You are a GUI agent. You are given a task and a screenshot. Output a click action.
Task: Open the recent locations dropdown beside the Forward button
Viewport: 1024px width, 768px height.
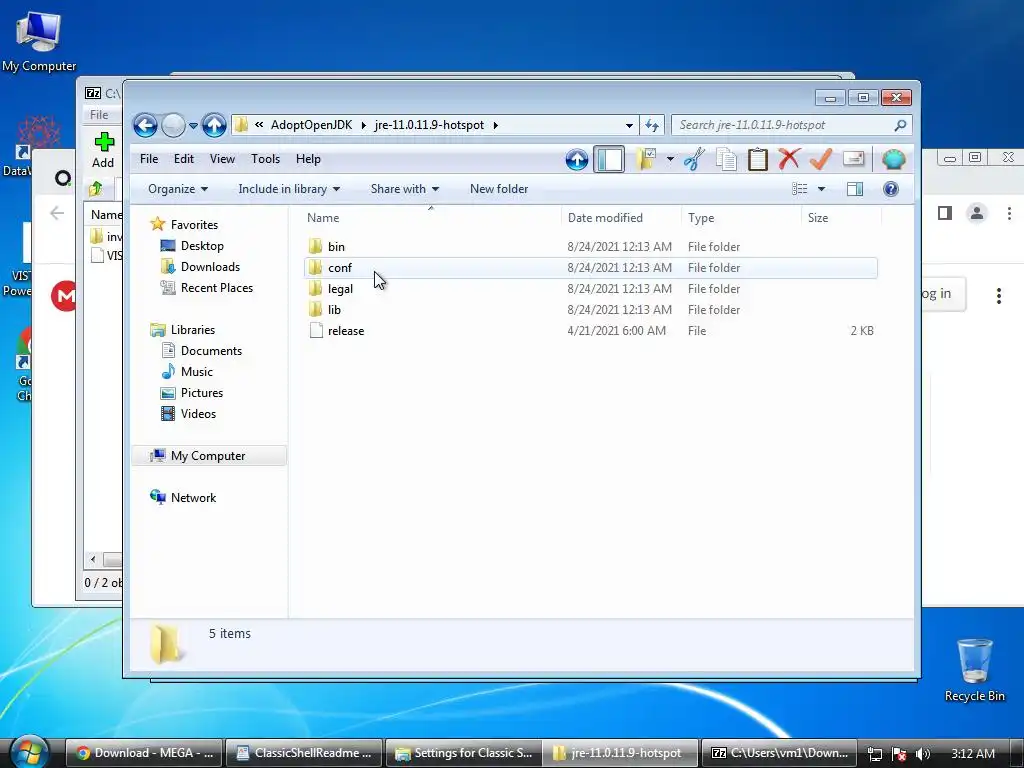tap(193, 125)
